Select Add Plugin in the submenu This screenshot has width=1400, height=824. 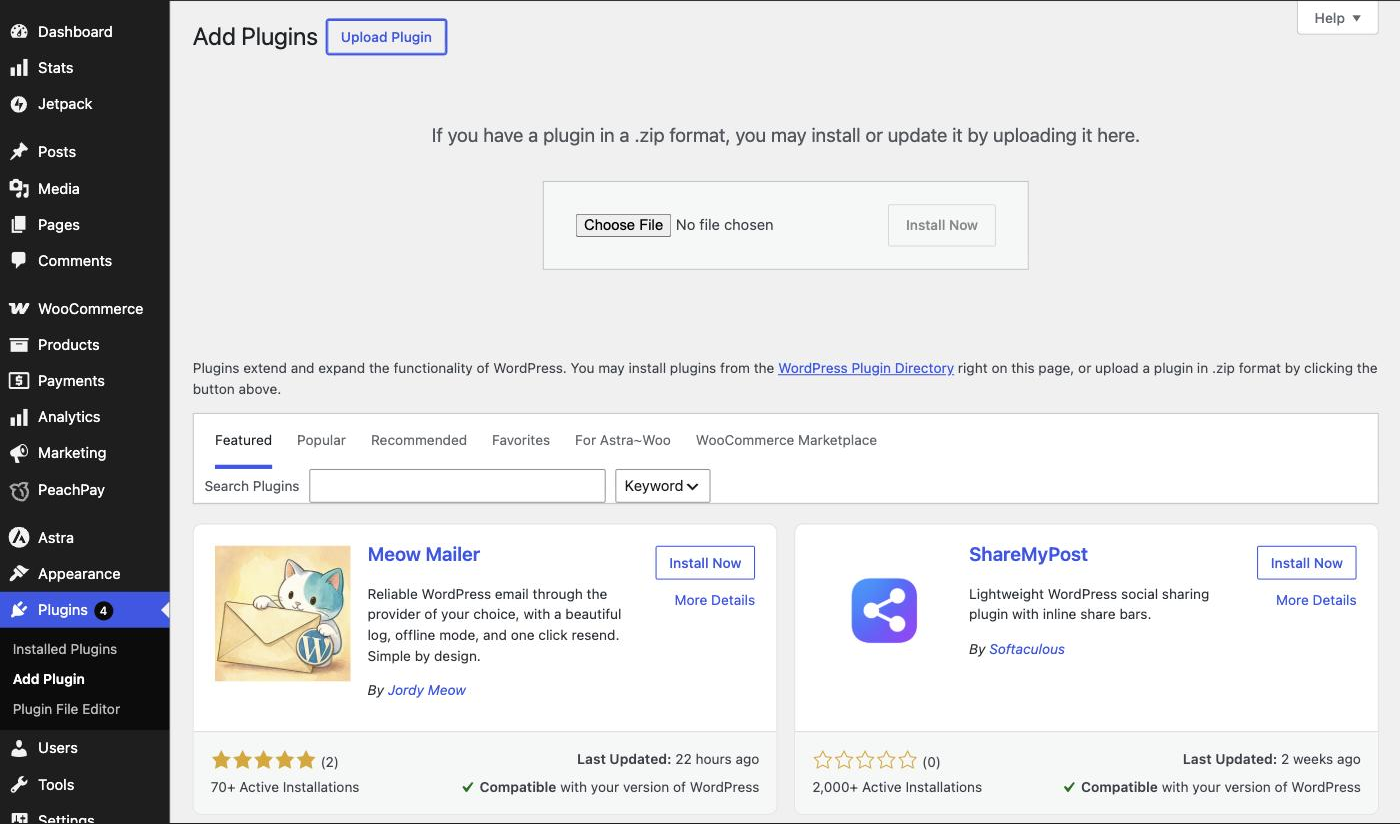49,679
